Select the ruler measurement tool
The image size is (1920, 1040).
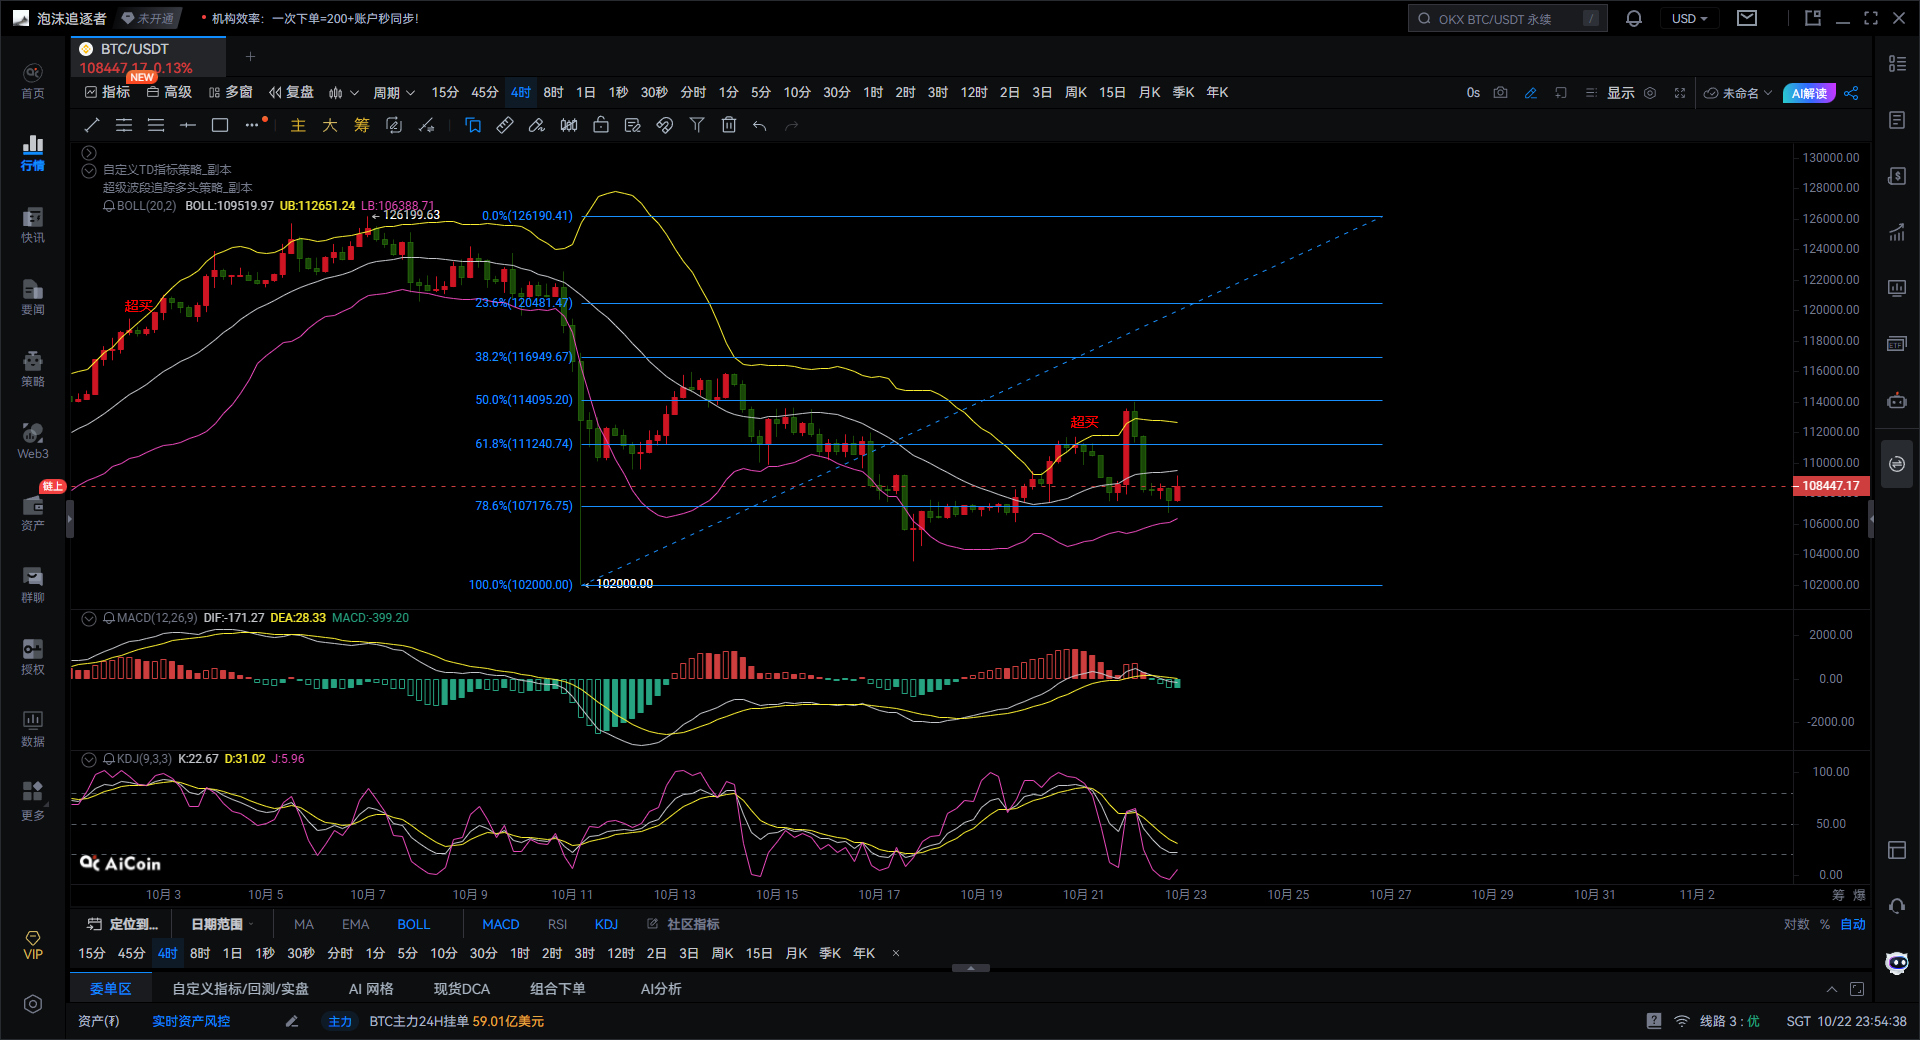click(505, 125)
